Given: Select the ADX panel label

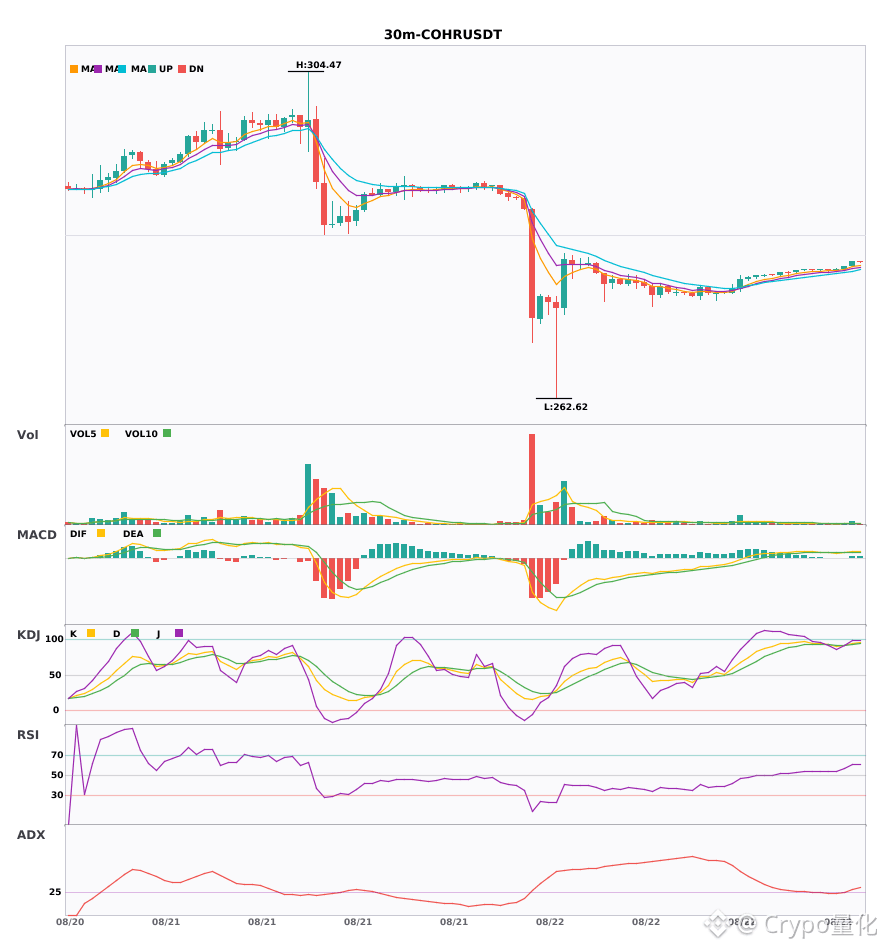Looking at the screenshot, I should (x=31, y=835).
